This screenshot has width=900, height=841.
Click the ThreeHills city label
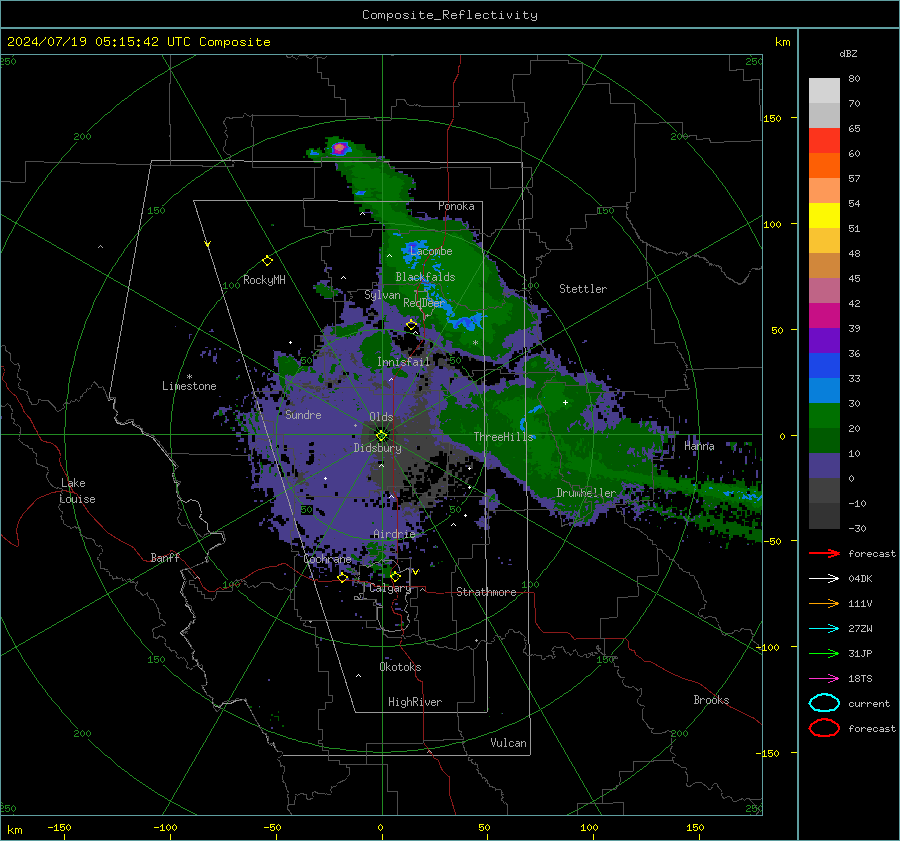pos(503,437)
